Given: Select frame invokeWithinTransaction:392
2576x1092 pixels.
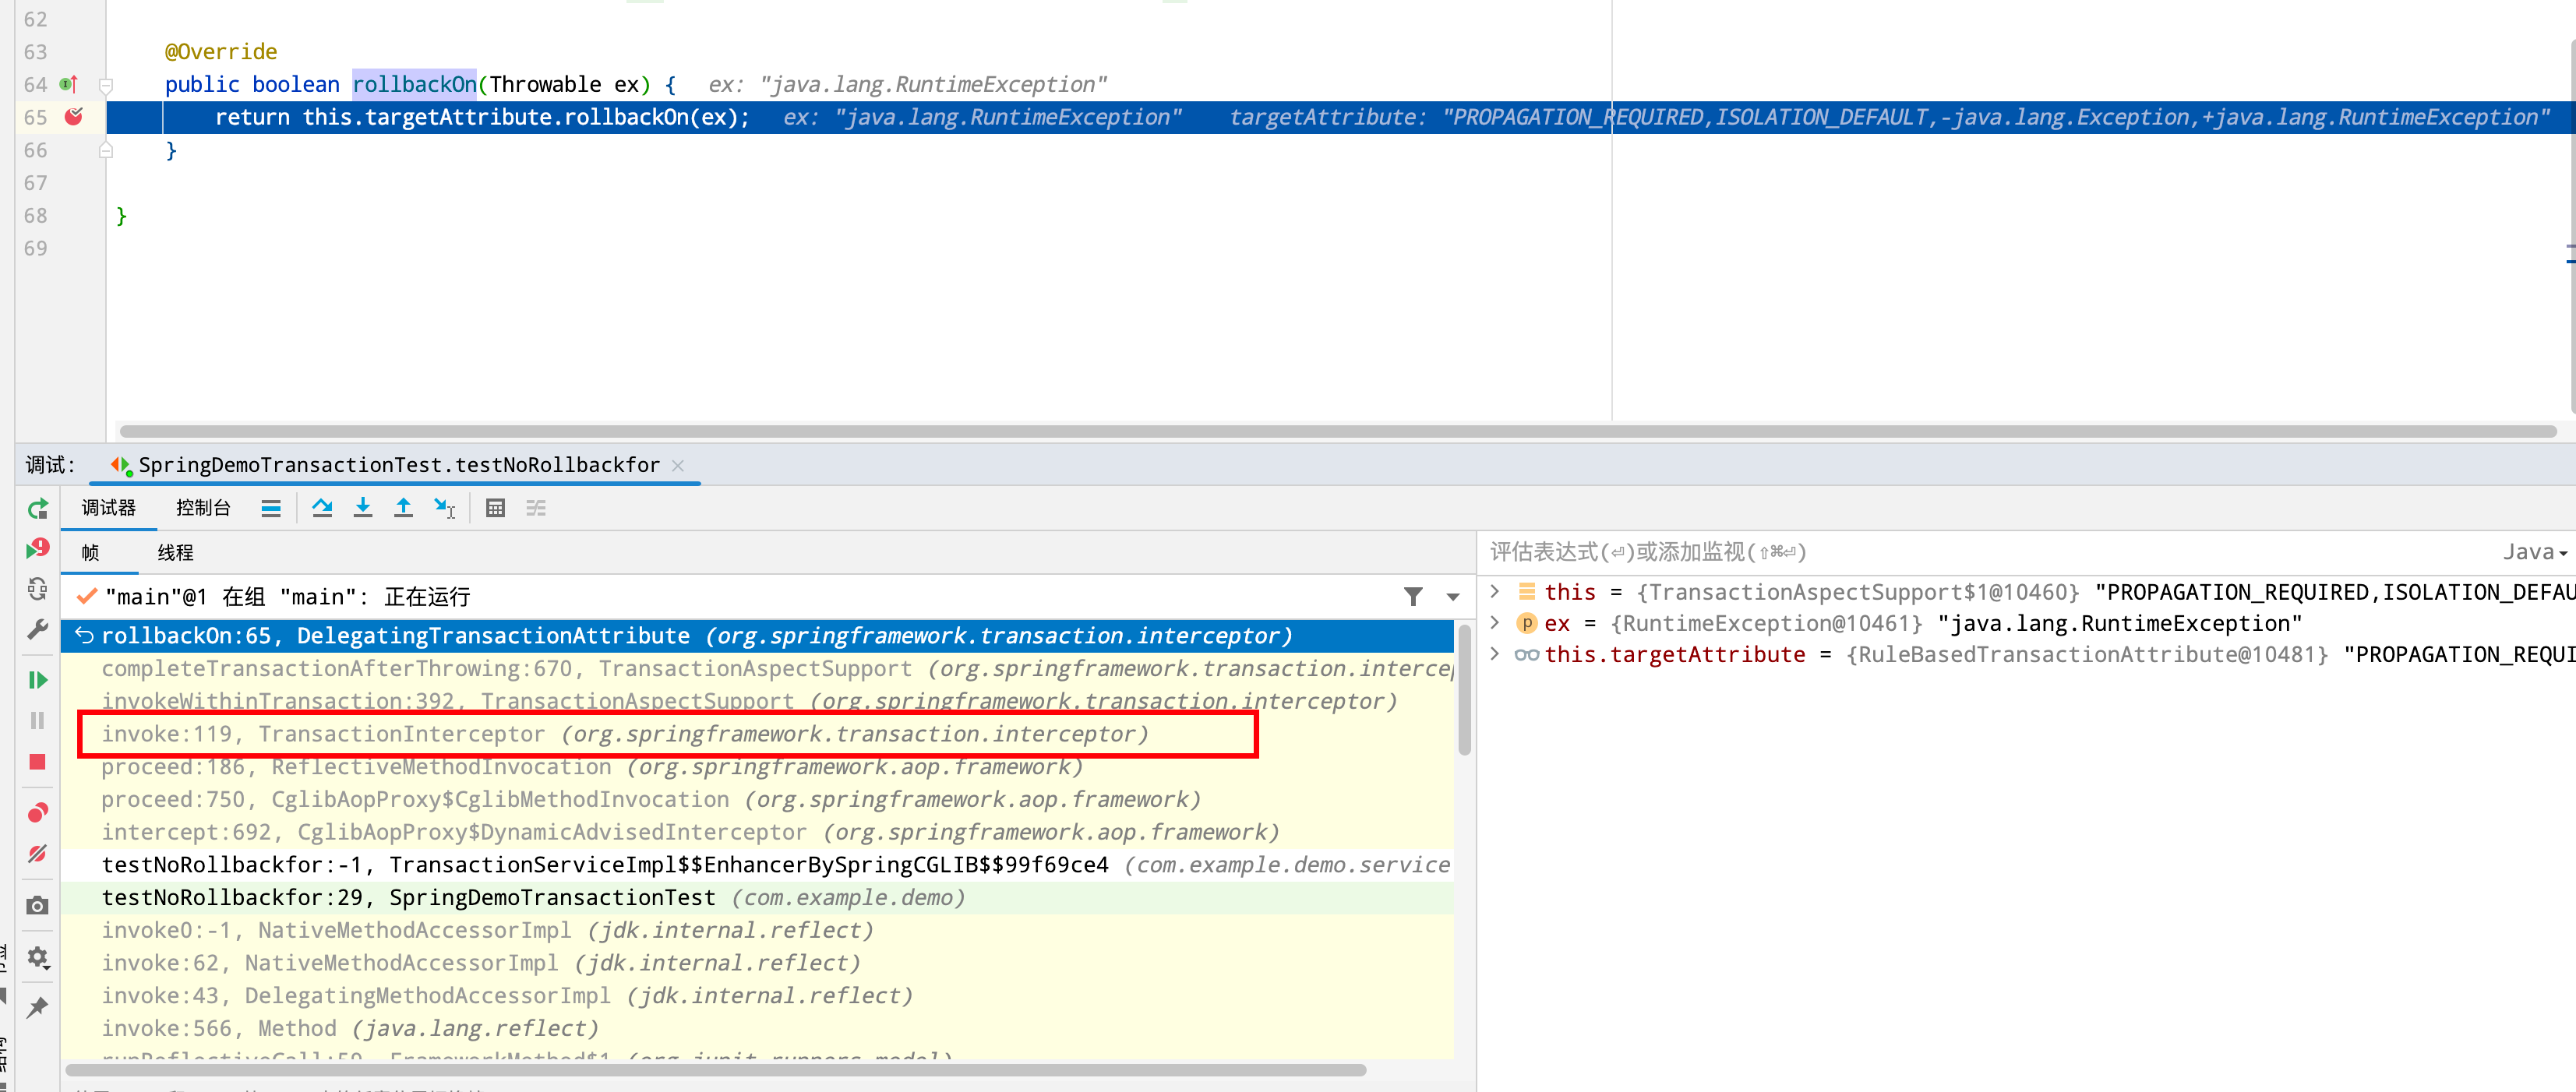Looking at the screenshot, I should (x=757, y=701).
